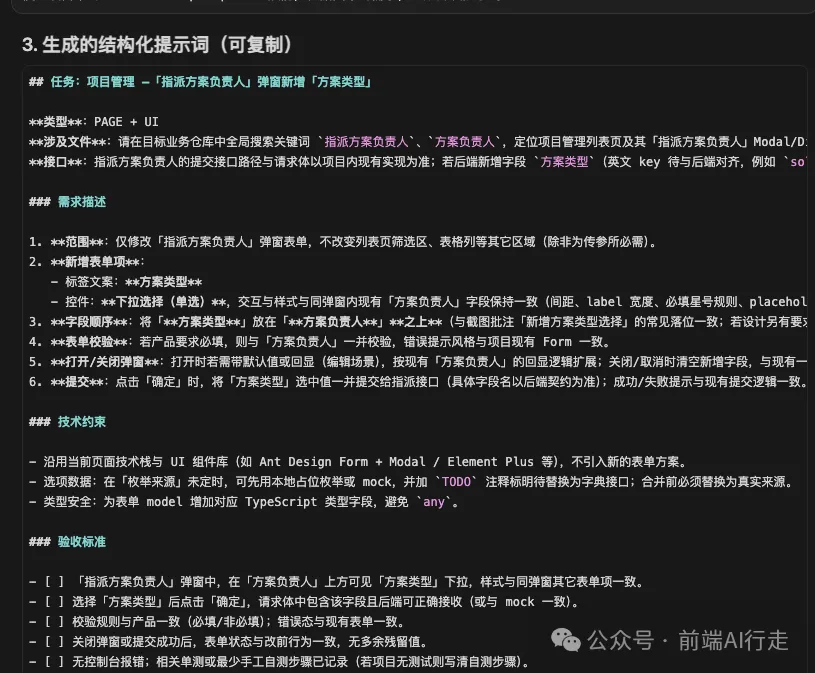
Task: Click list item "1. **范围**"
Action: 343,242
